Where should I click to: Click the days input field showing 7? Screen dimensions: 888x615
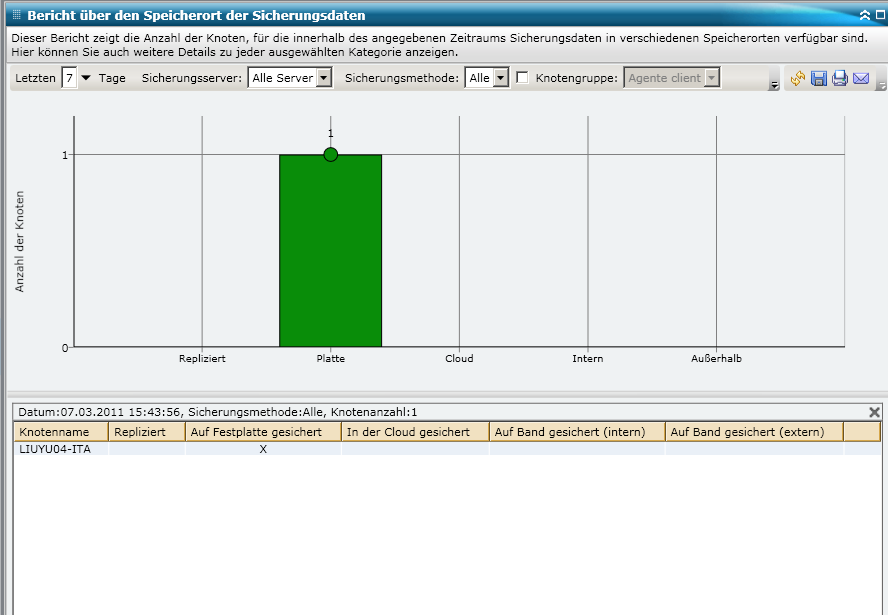pyautogui.click(x=69, y=78)
